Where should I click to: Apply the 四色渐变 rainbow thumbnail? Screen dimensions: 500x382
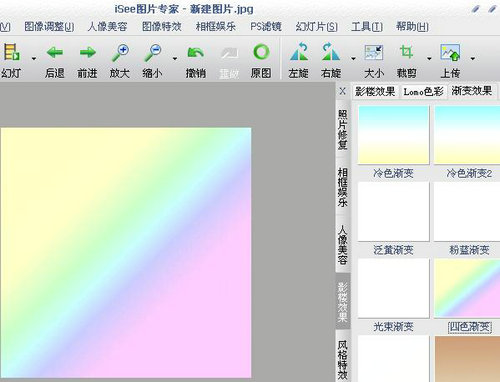(467, 288)
